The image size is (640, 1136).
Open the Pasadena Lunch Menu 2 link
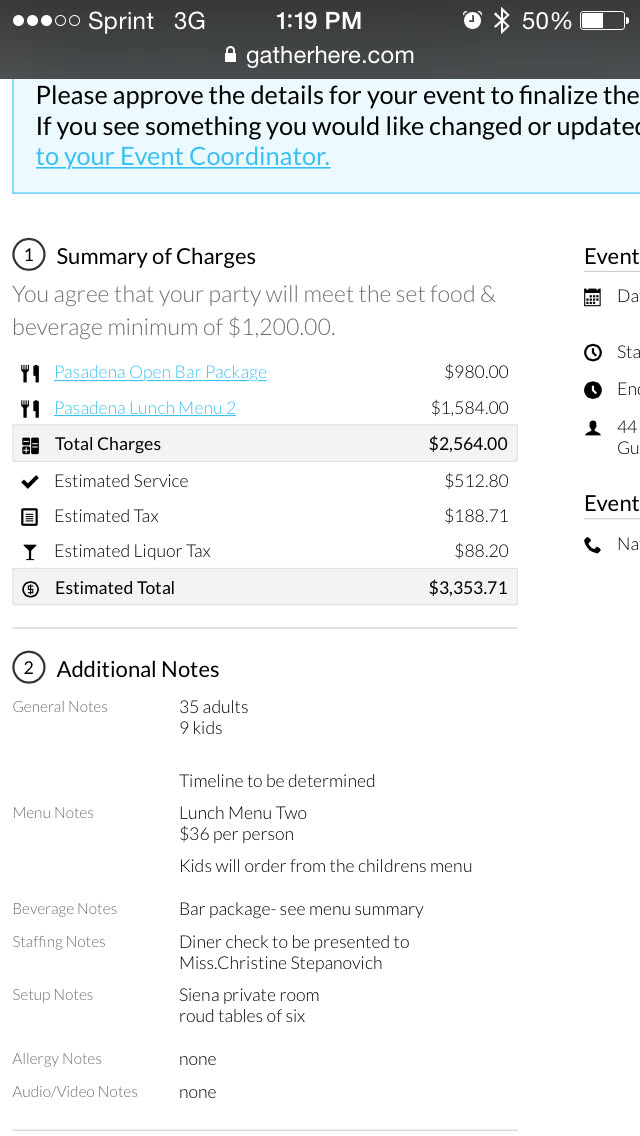tap(145, 408)
